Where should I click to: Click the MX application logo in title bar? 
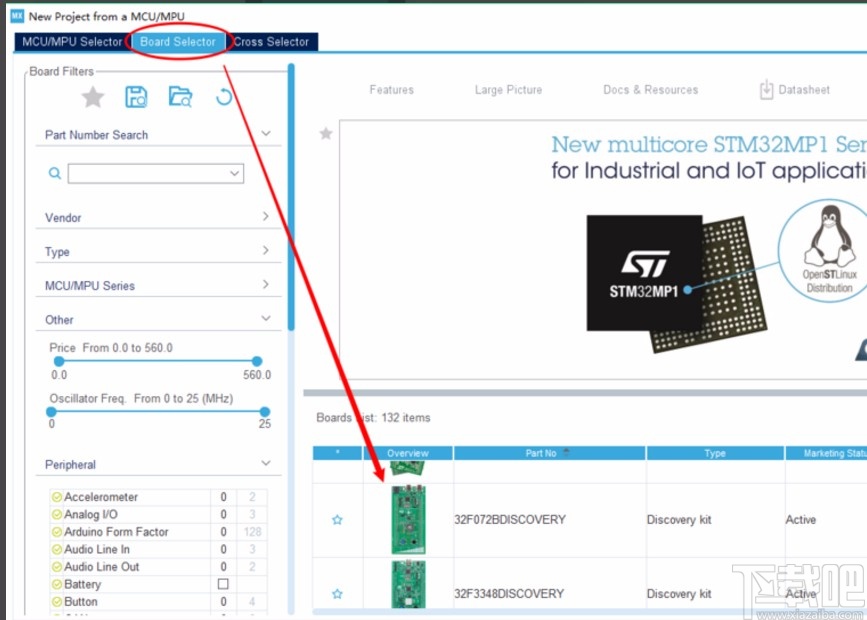click(17, 15)
